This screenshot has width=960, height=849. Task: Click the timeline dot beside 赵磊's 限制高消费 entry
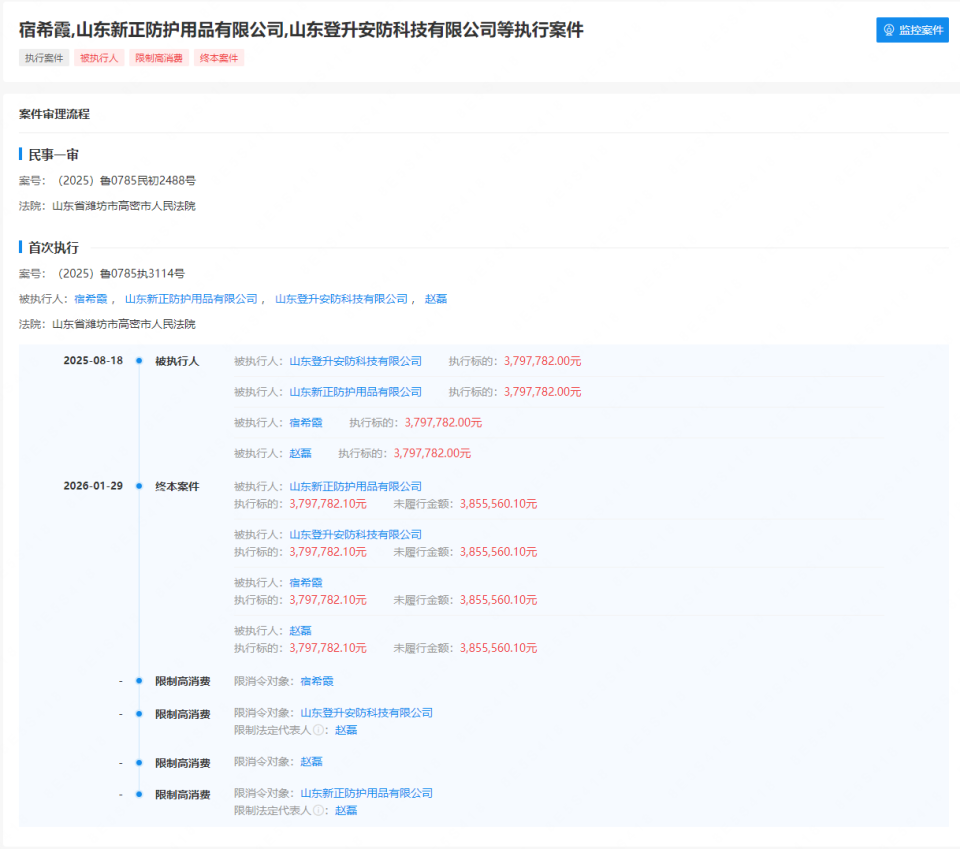pos(141,762)
